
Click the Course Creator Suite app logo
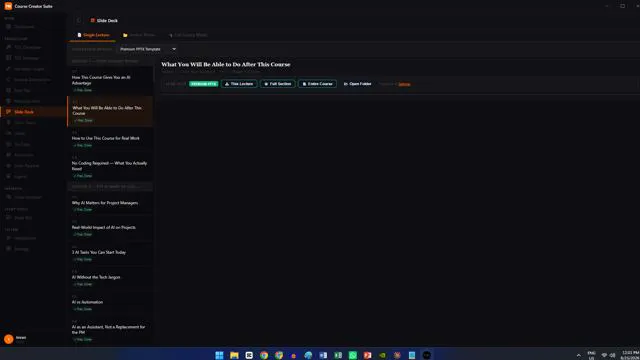8,6
